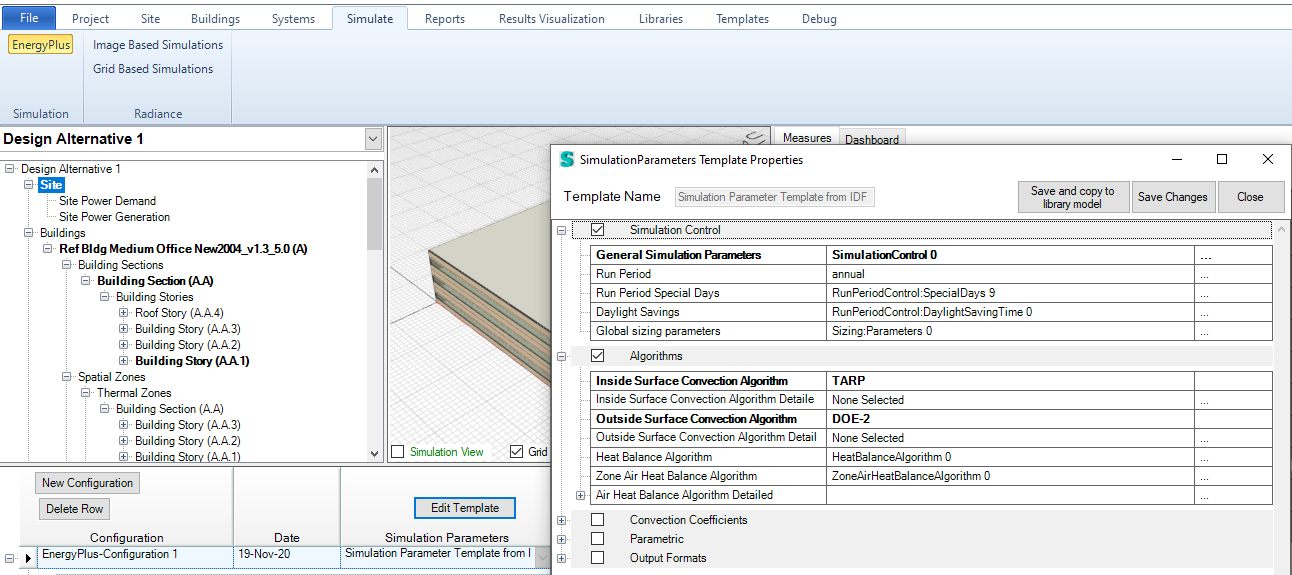Expand bold Building Story (A.A.1) under Building Stories

click(124, 361)
